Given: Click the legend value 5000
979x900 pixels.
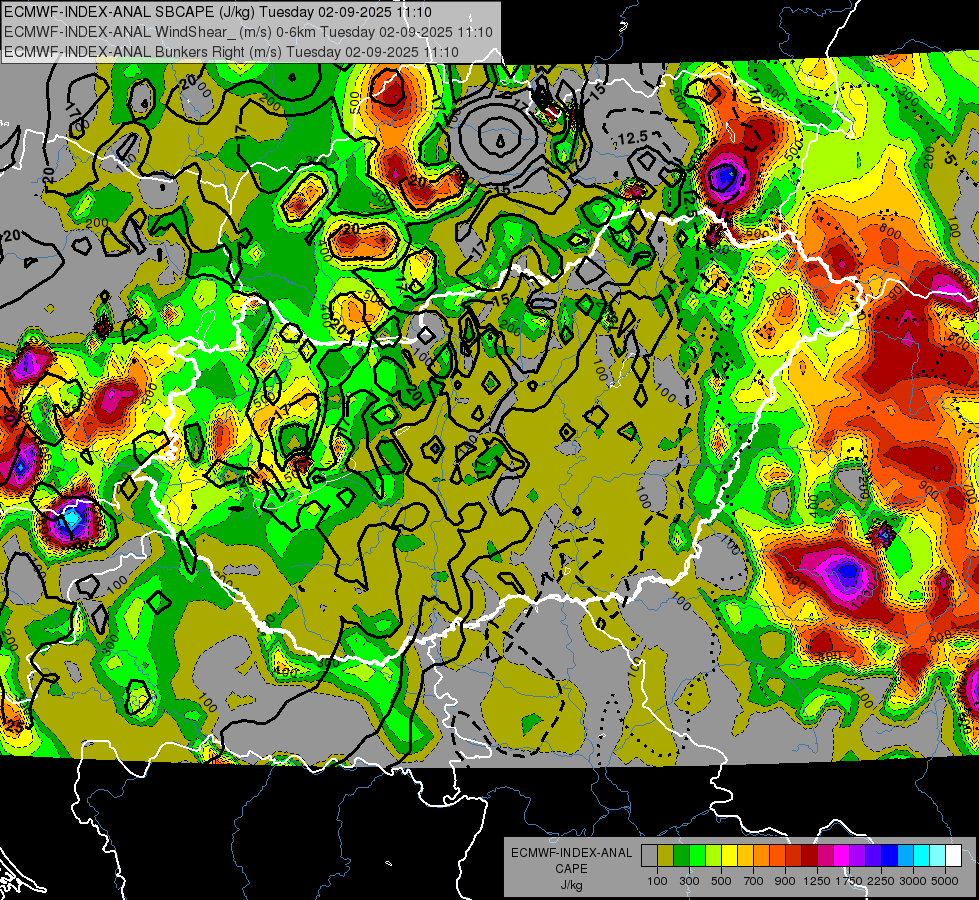Looking at the screenshot, I should coord(945,881).
